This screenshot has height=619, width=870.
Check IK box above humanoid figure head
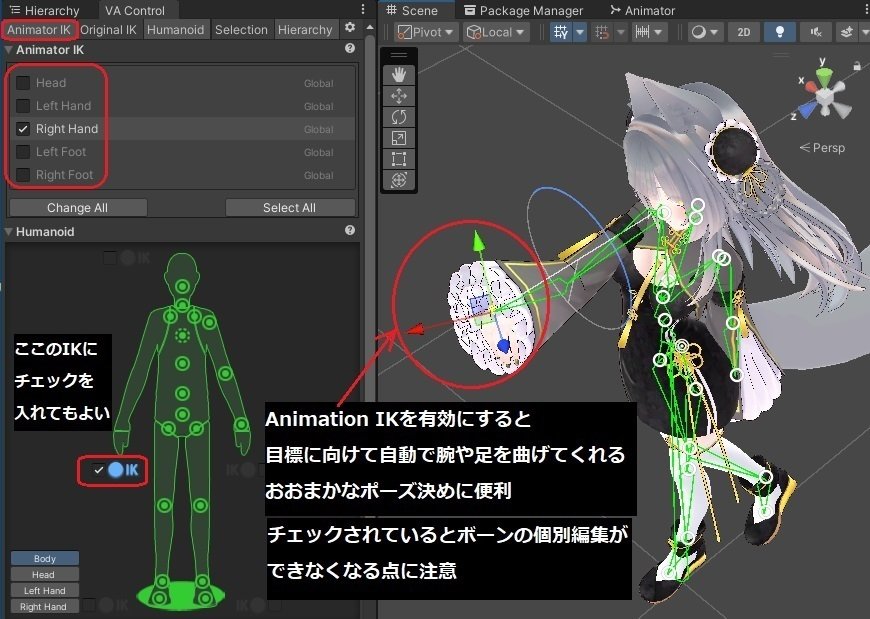pyautogui.click(x=110, y=257)
